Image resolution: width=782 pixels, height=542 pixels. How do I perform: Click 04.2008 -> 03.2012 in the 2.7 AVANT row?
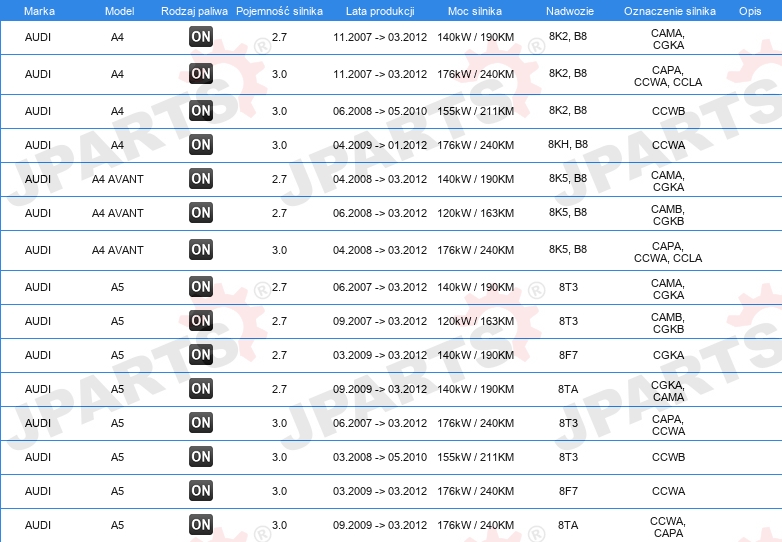tap(380, 179)
